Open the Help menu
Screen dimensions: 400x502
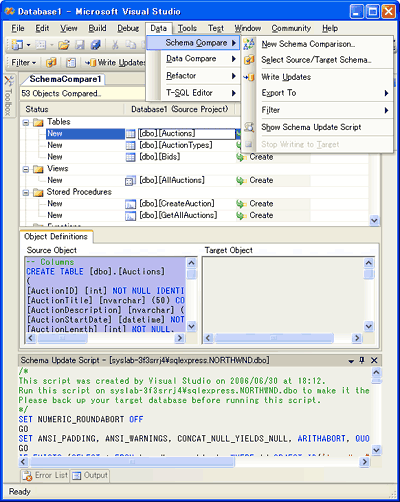tap(330, 28)
